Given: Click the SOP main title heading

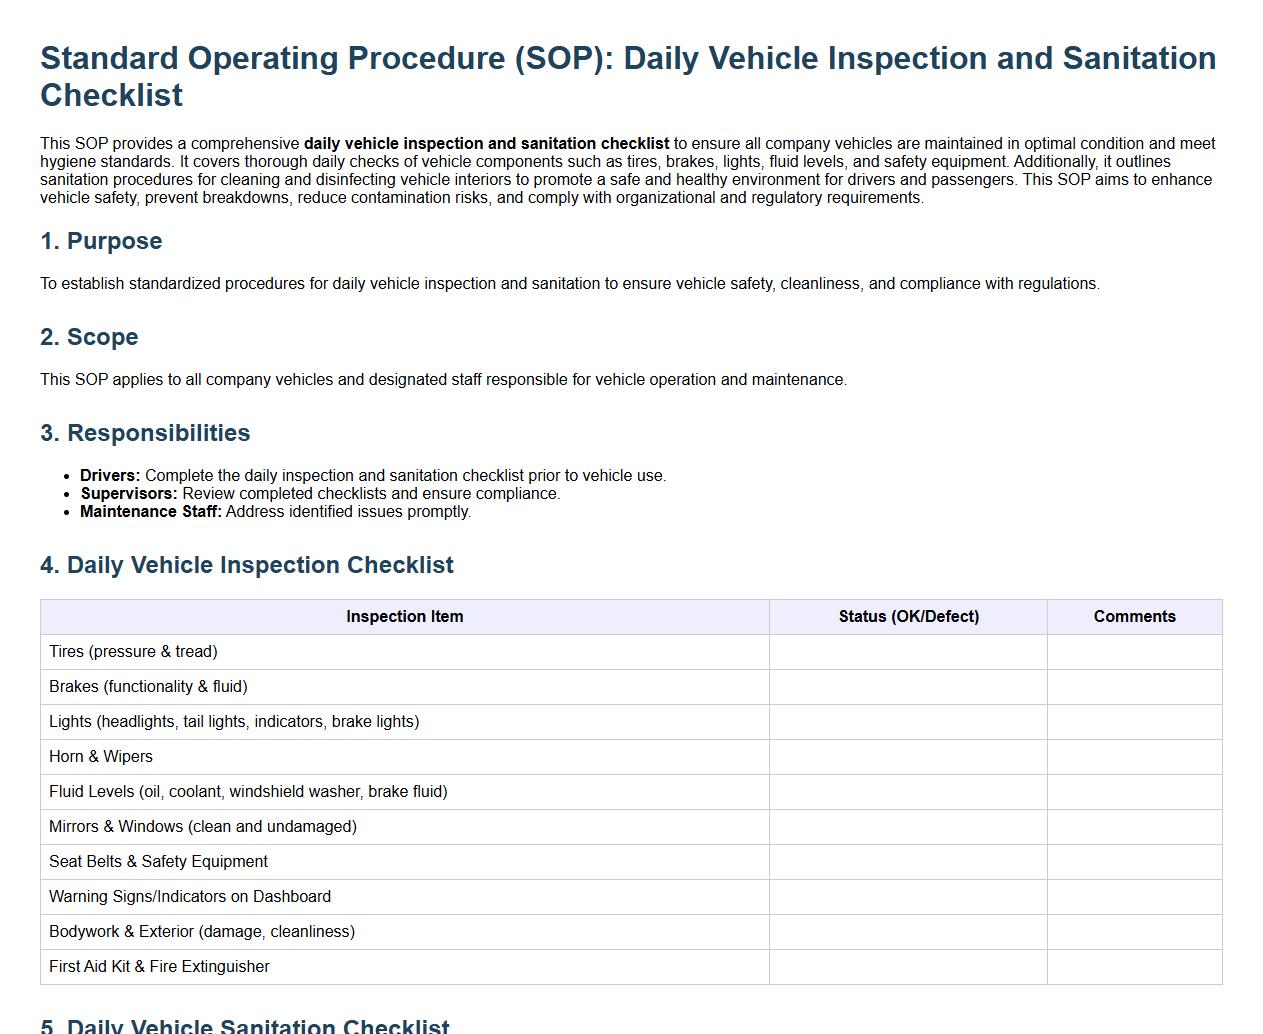Looking at the screenshot, I should [628, 76].
